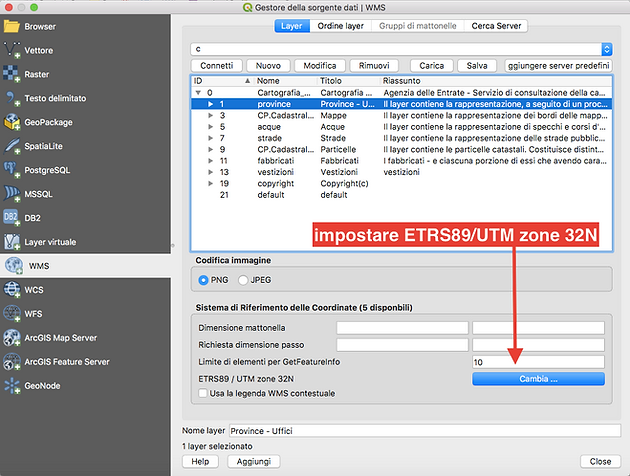Image resolution: width=630 pixels, height=476 pixels.
Task: Select PNG image encoding
Action: coord(203,280)
